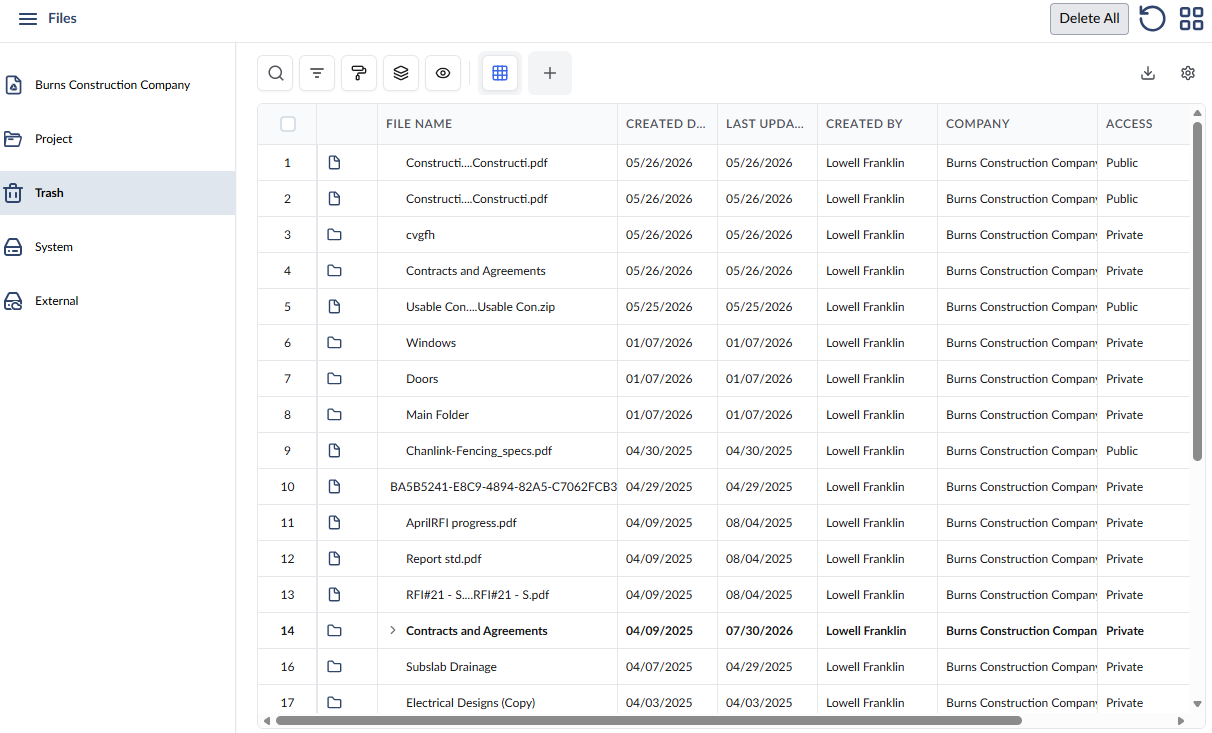This screenshot has height=733, width=1212.
Task: Click the Burns Construction Company sidebar icon
Action: click(14, 85)
